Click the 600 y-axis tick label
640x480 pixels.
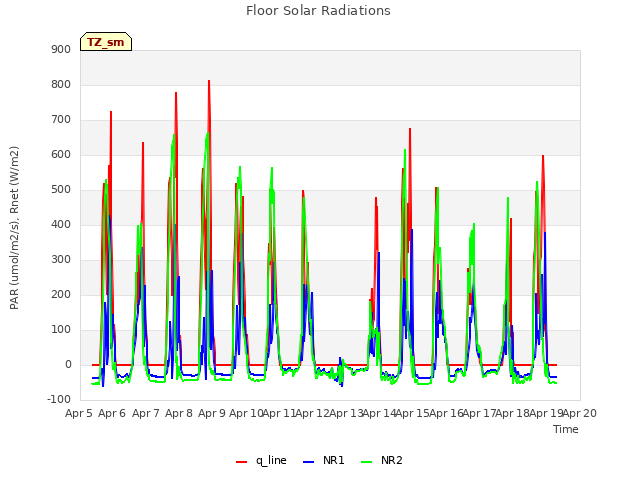coord(61,155)
